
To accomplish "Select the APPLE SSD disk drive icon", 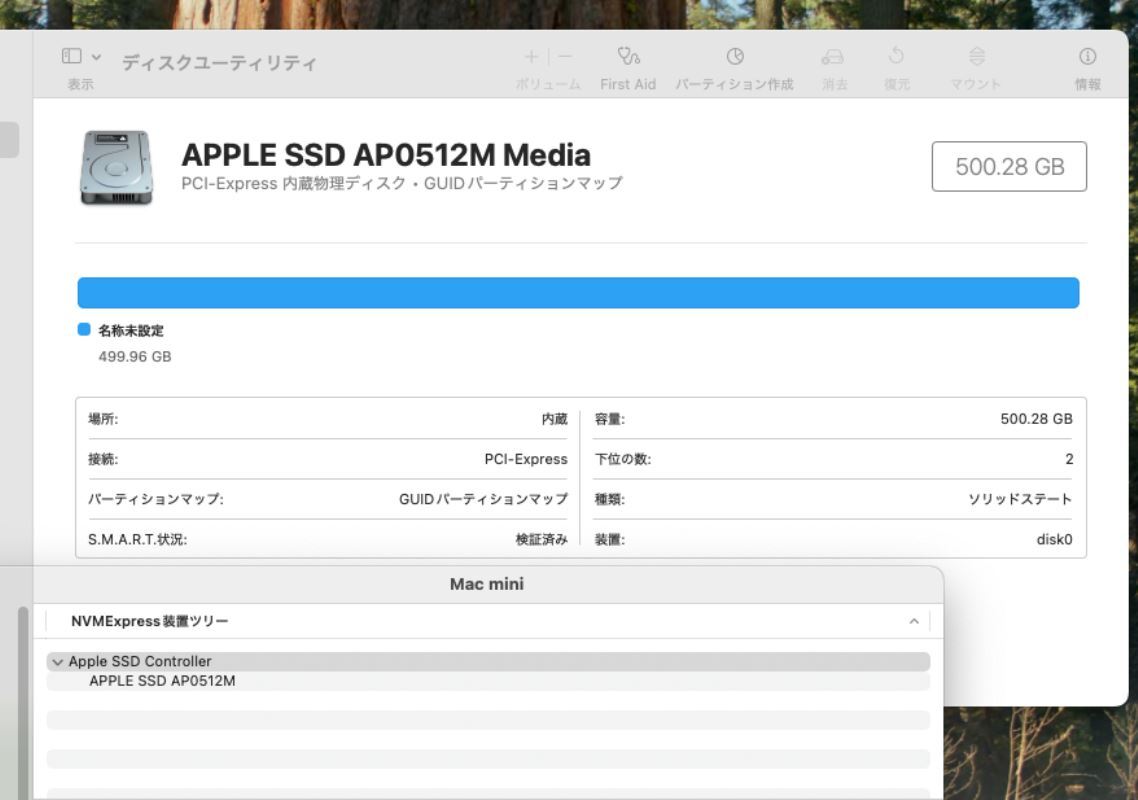I will click(x=116, y=168).
